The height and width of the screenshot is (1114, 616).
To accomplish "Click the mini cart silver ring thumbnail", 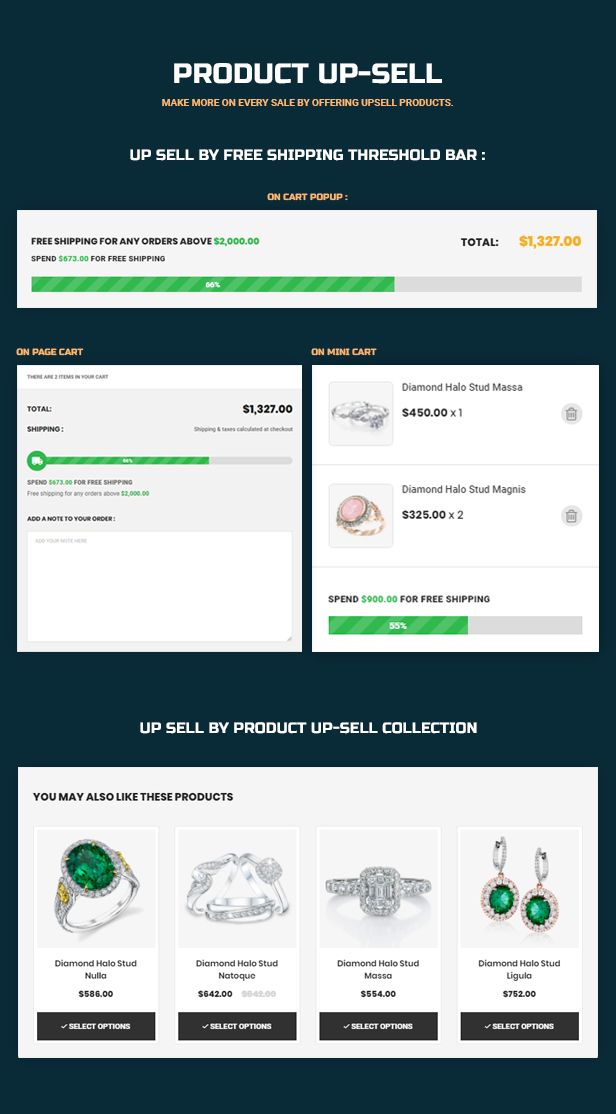I will 361,413.
